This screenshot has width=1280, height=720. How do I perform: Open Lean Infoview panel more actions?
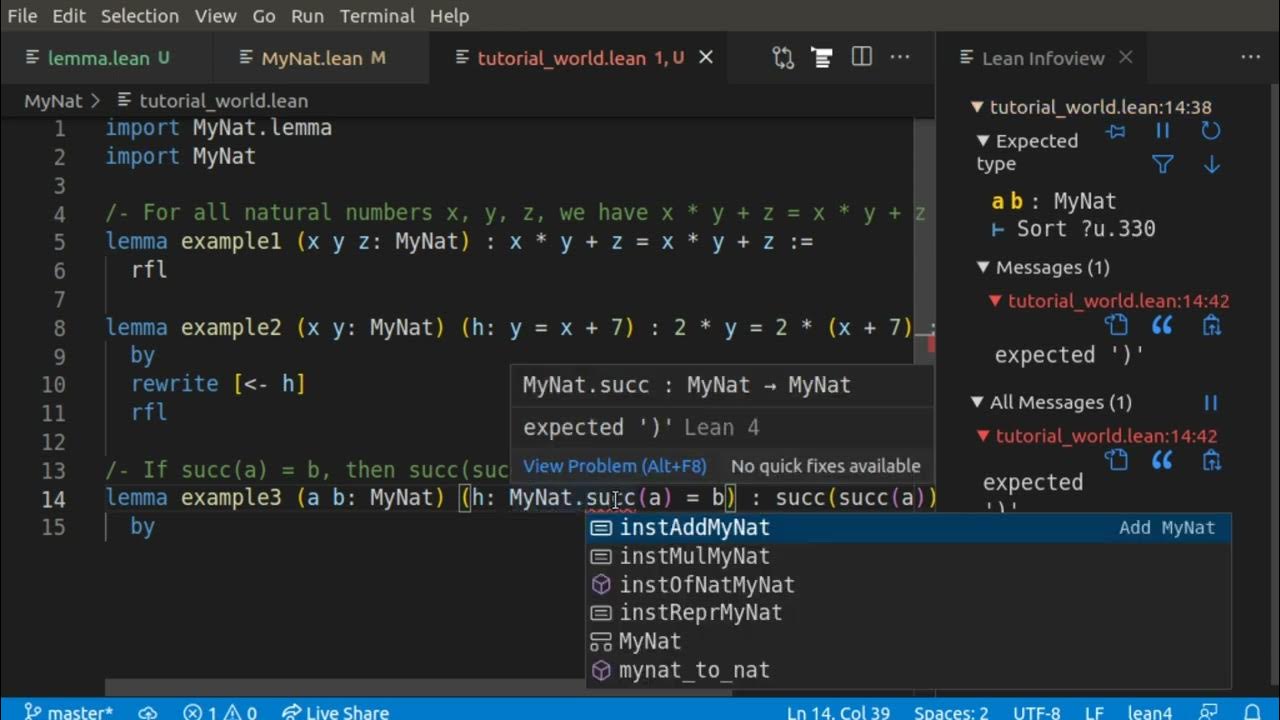[x=1251, y=58]
